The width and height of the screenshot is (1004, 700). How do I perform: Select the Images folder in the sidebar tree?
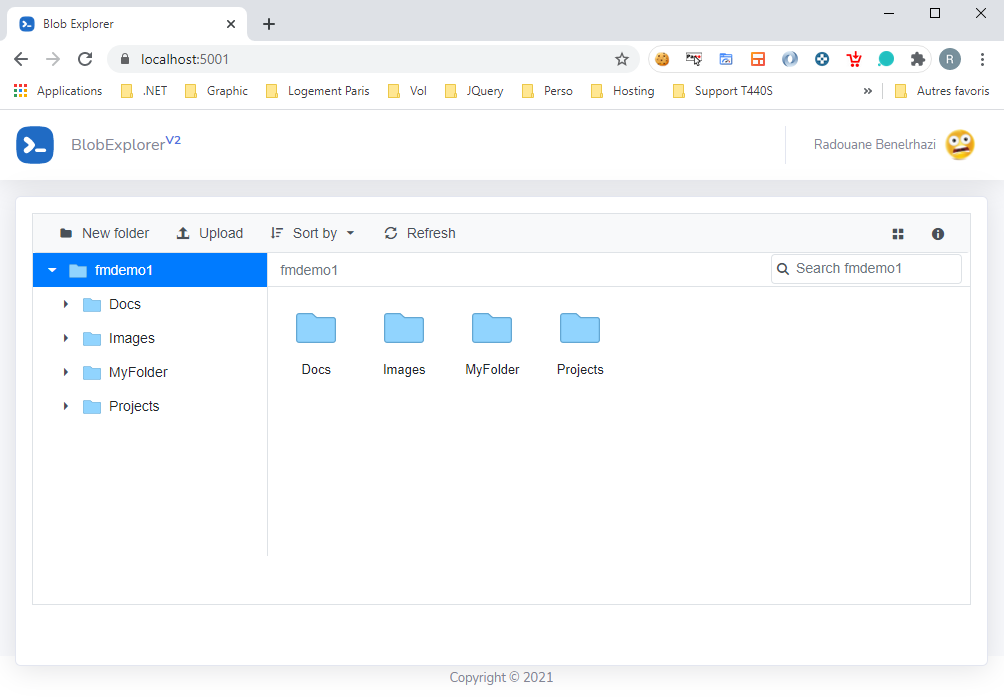tap(131, 338)
